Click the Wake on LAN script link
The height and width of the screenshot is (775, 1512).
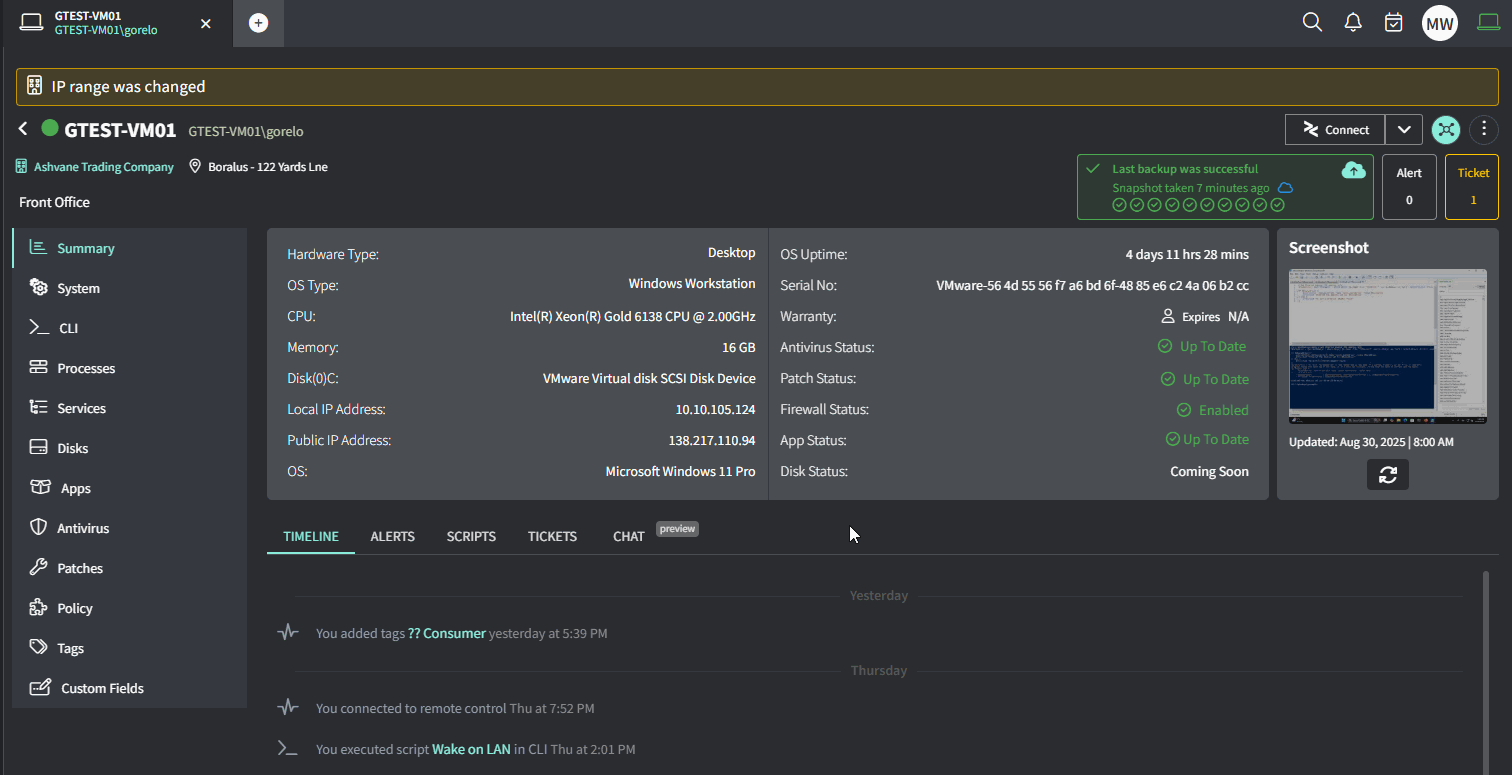click(471, 749)
